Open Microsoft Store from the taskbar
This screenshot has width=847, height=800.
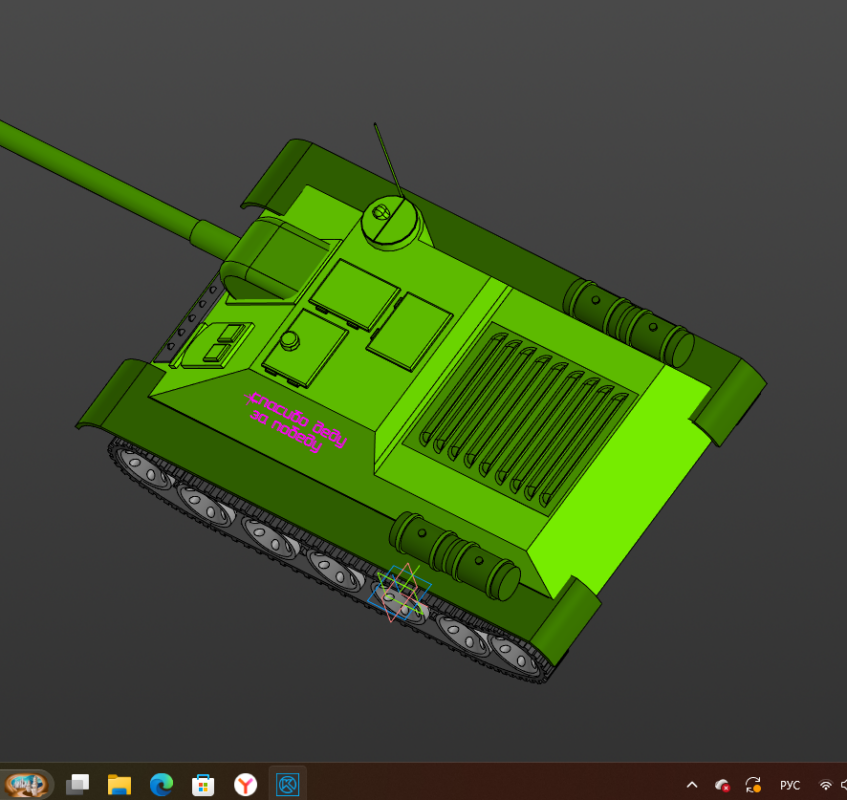(203, 784)
